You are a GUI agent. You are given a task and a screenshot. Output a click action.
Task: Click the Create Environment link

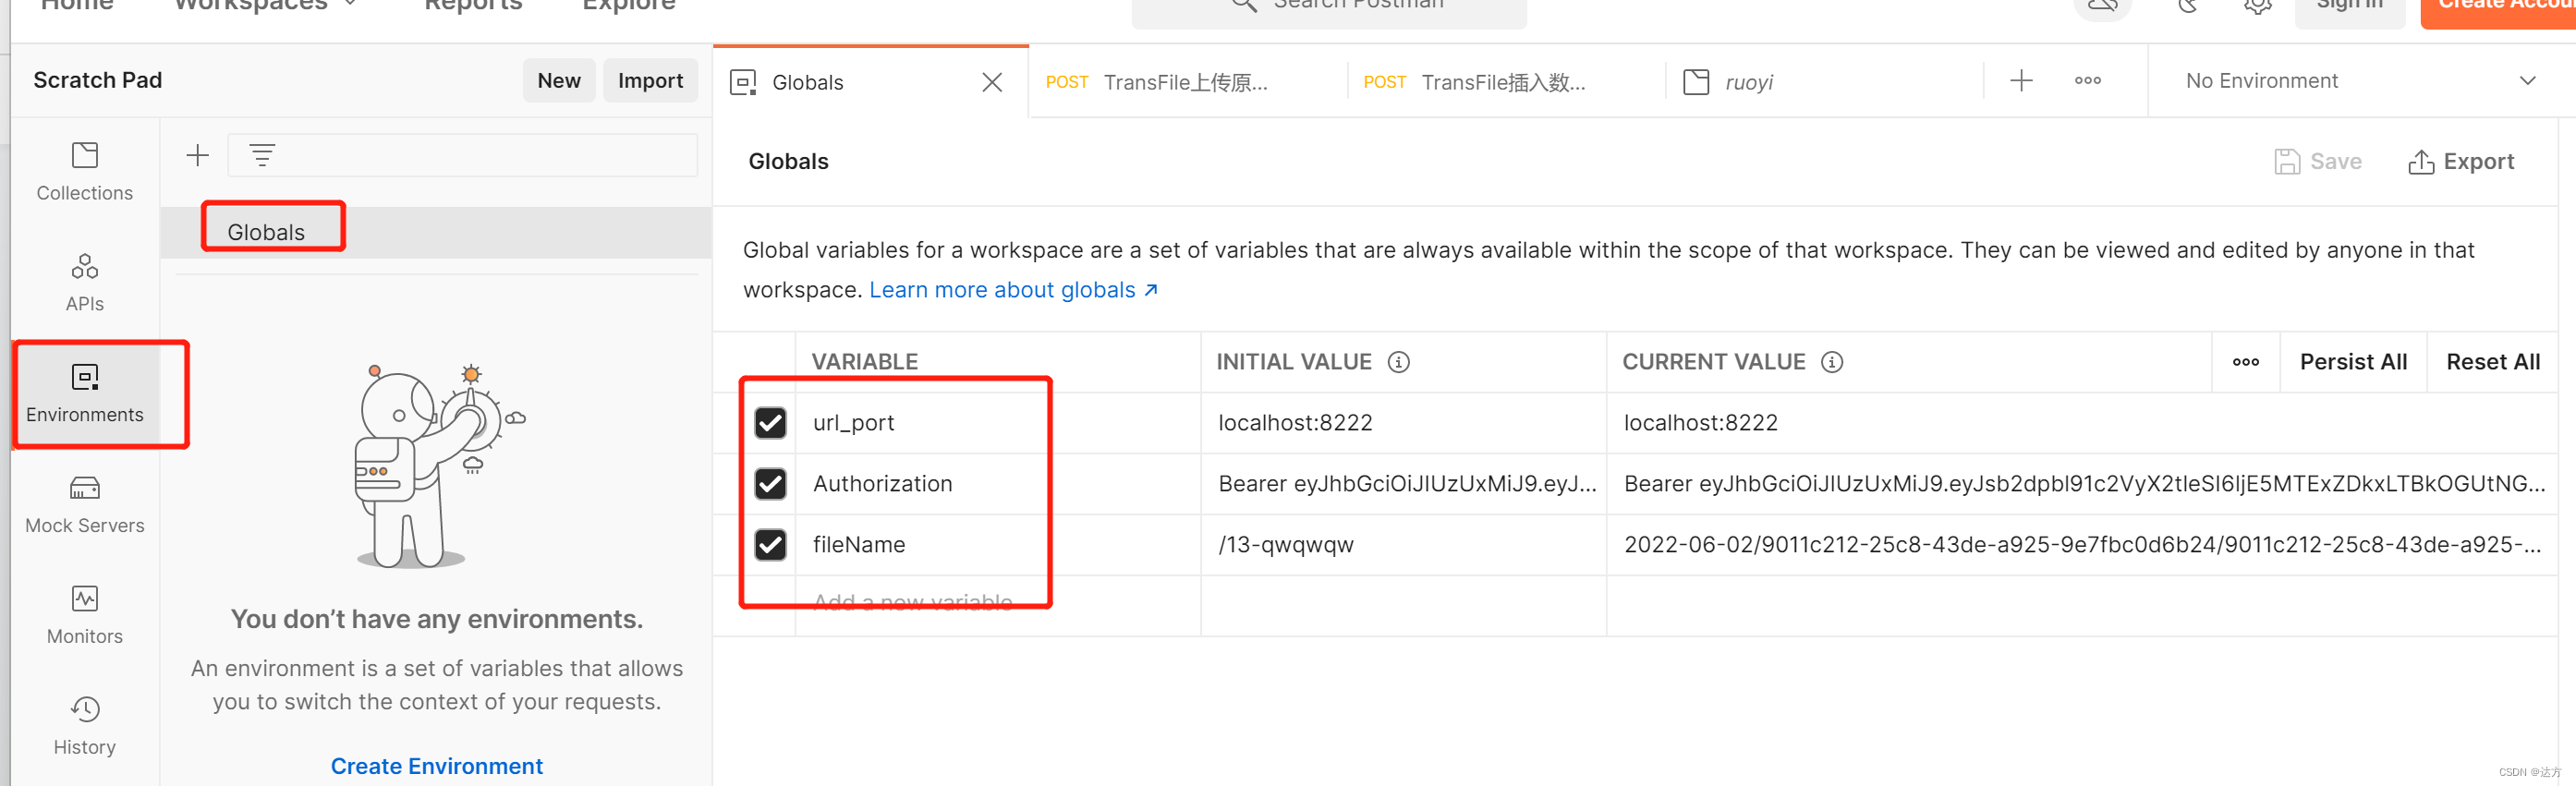click(x=437, y=766)
